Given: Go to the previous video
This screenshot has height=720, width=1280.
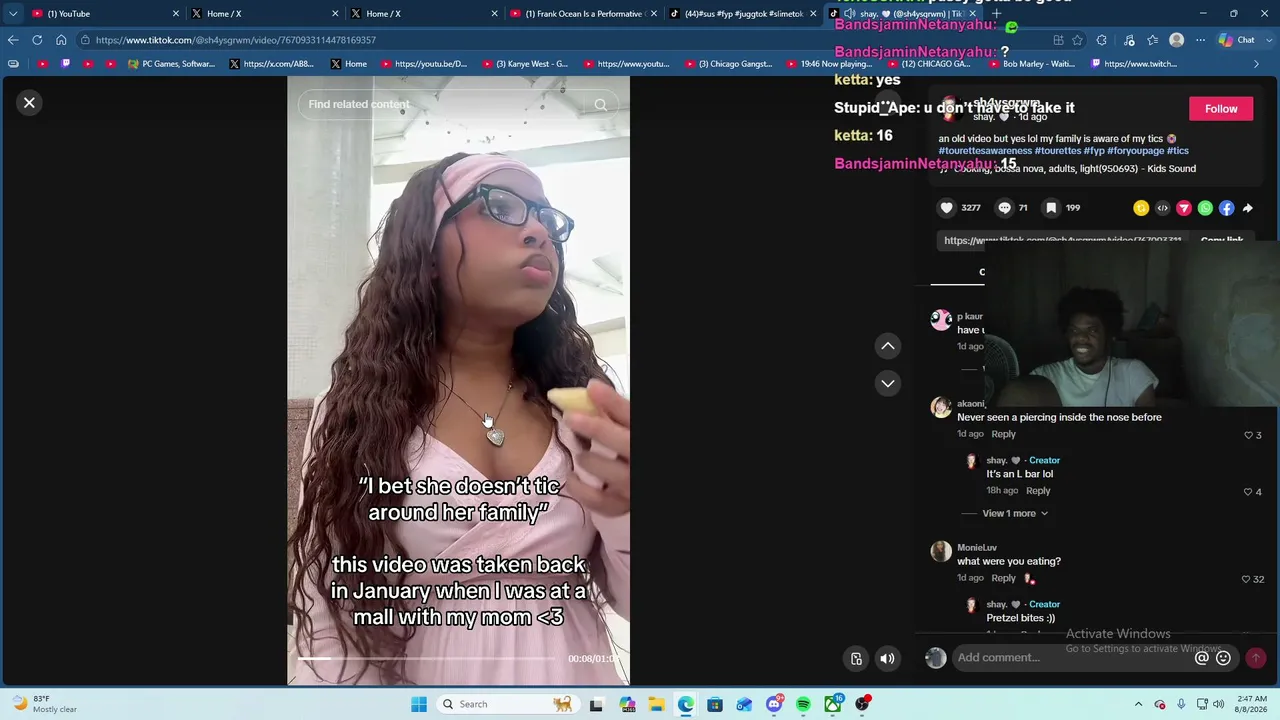Looking at the screenshot, I should pyautogui.click(x=887, y=346).
